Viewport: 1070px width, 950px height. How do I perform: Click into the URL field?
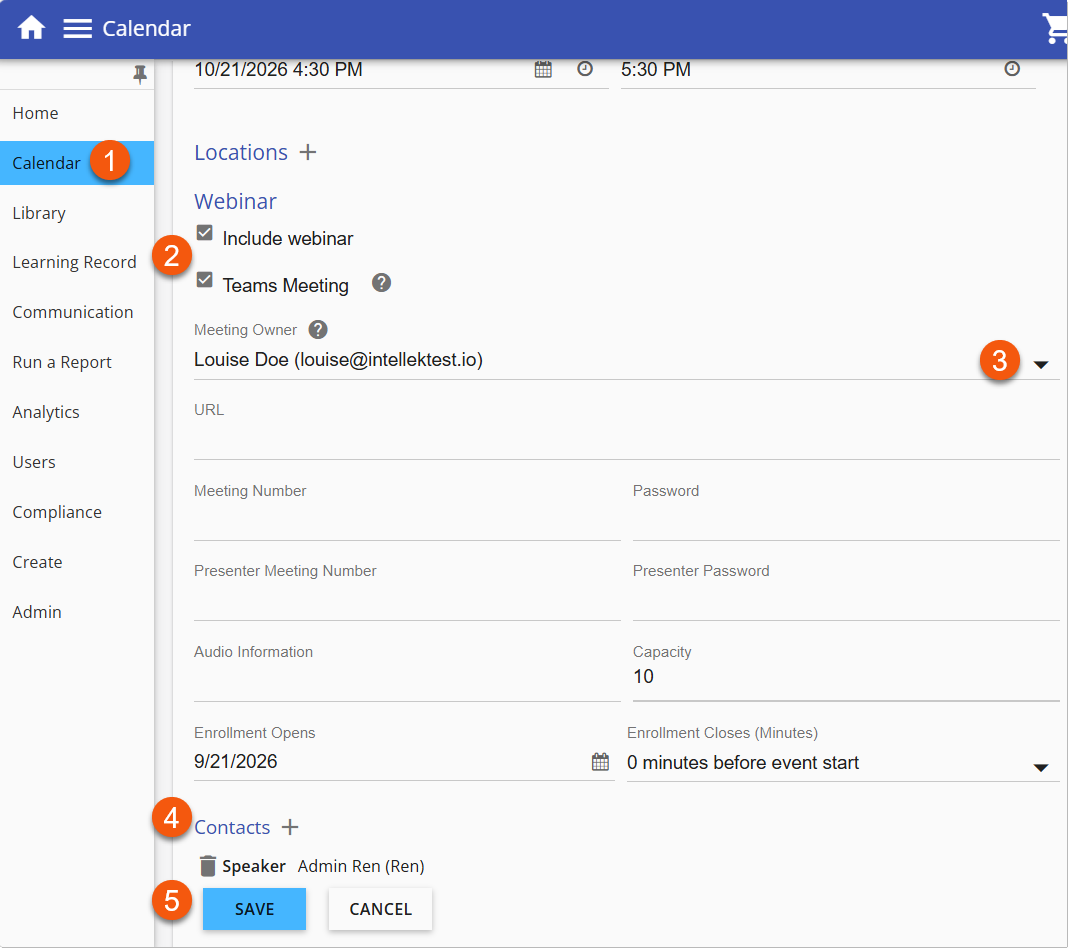point(626,440)
